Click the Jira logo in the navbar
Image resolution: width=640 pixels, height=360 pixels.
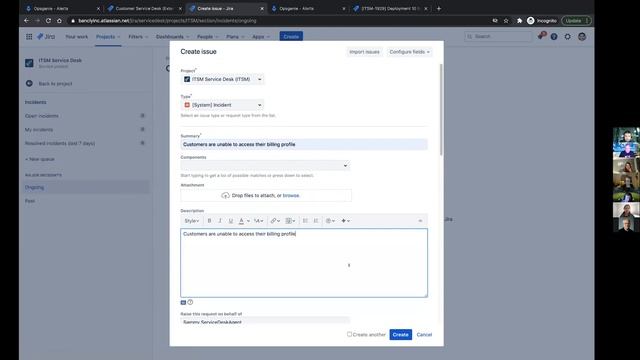coord(46,37)
